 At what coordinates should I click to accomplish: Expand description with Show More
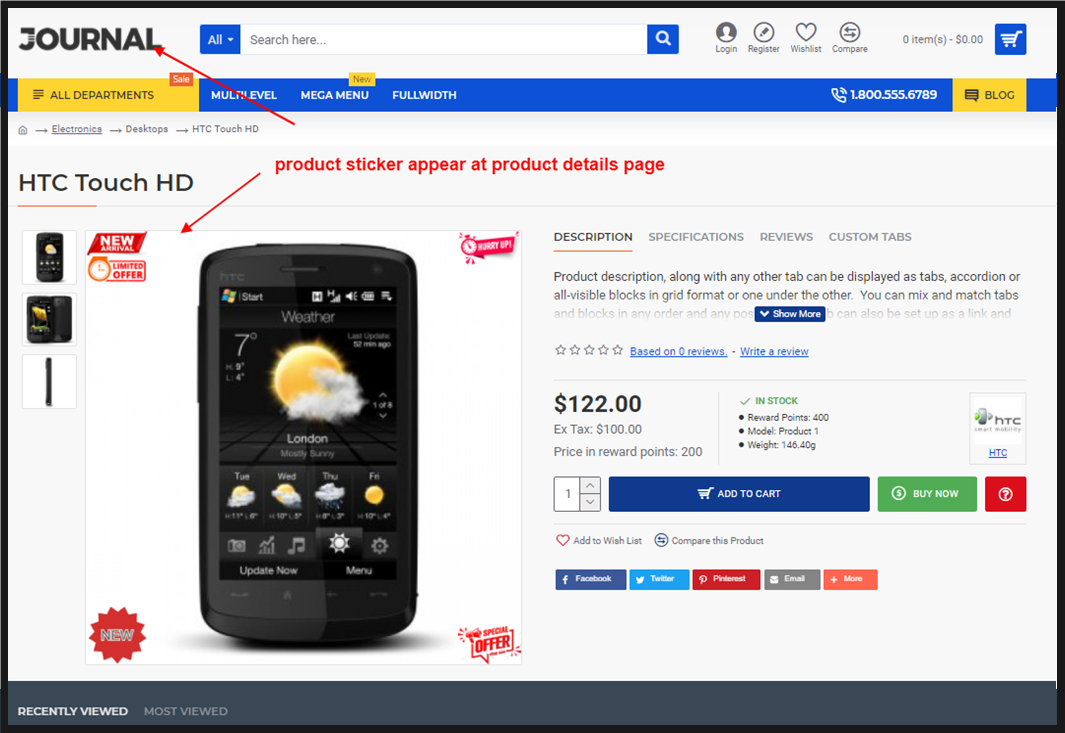(790, 314)
